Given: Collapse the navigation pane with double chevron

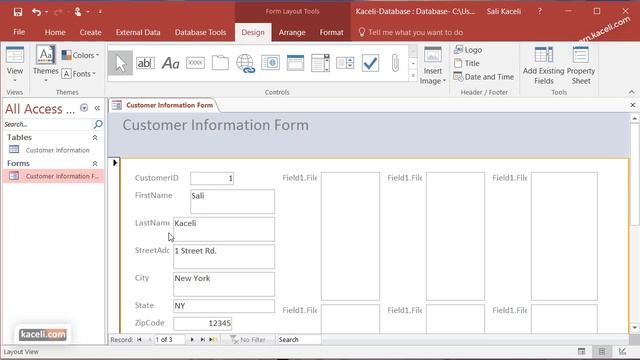Looking at the screenshot, I should coord(97,108).
